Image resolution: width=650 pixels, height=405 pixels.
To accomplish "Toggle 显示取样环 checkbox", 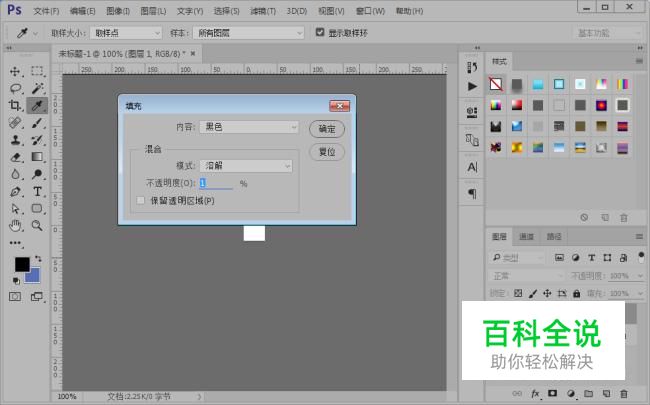I will pyautogui.click(x=320, y=32).
